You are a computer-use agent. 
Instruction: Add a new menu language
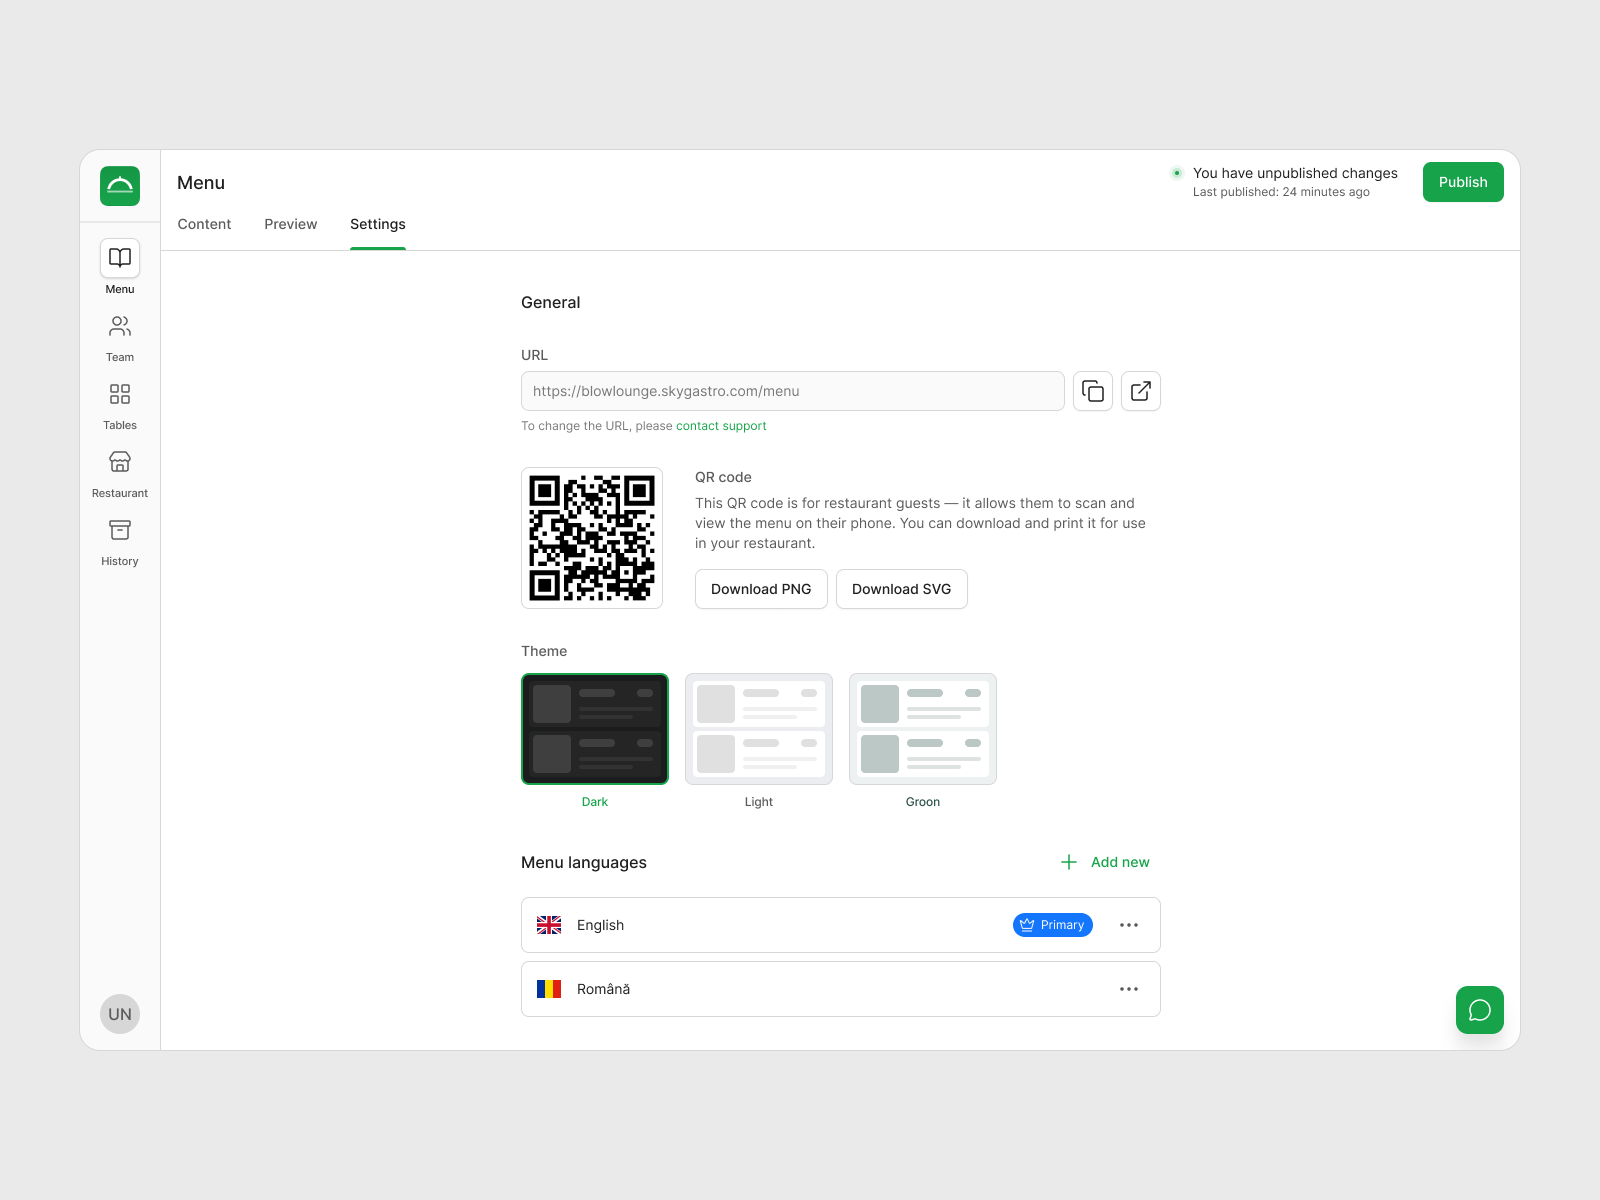[1105, 862]
